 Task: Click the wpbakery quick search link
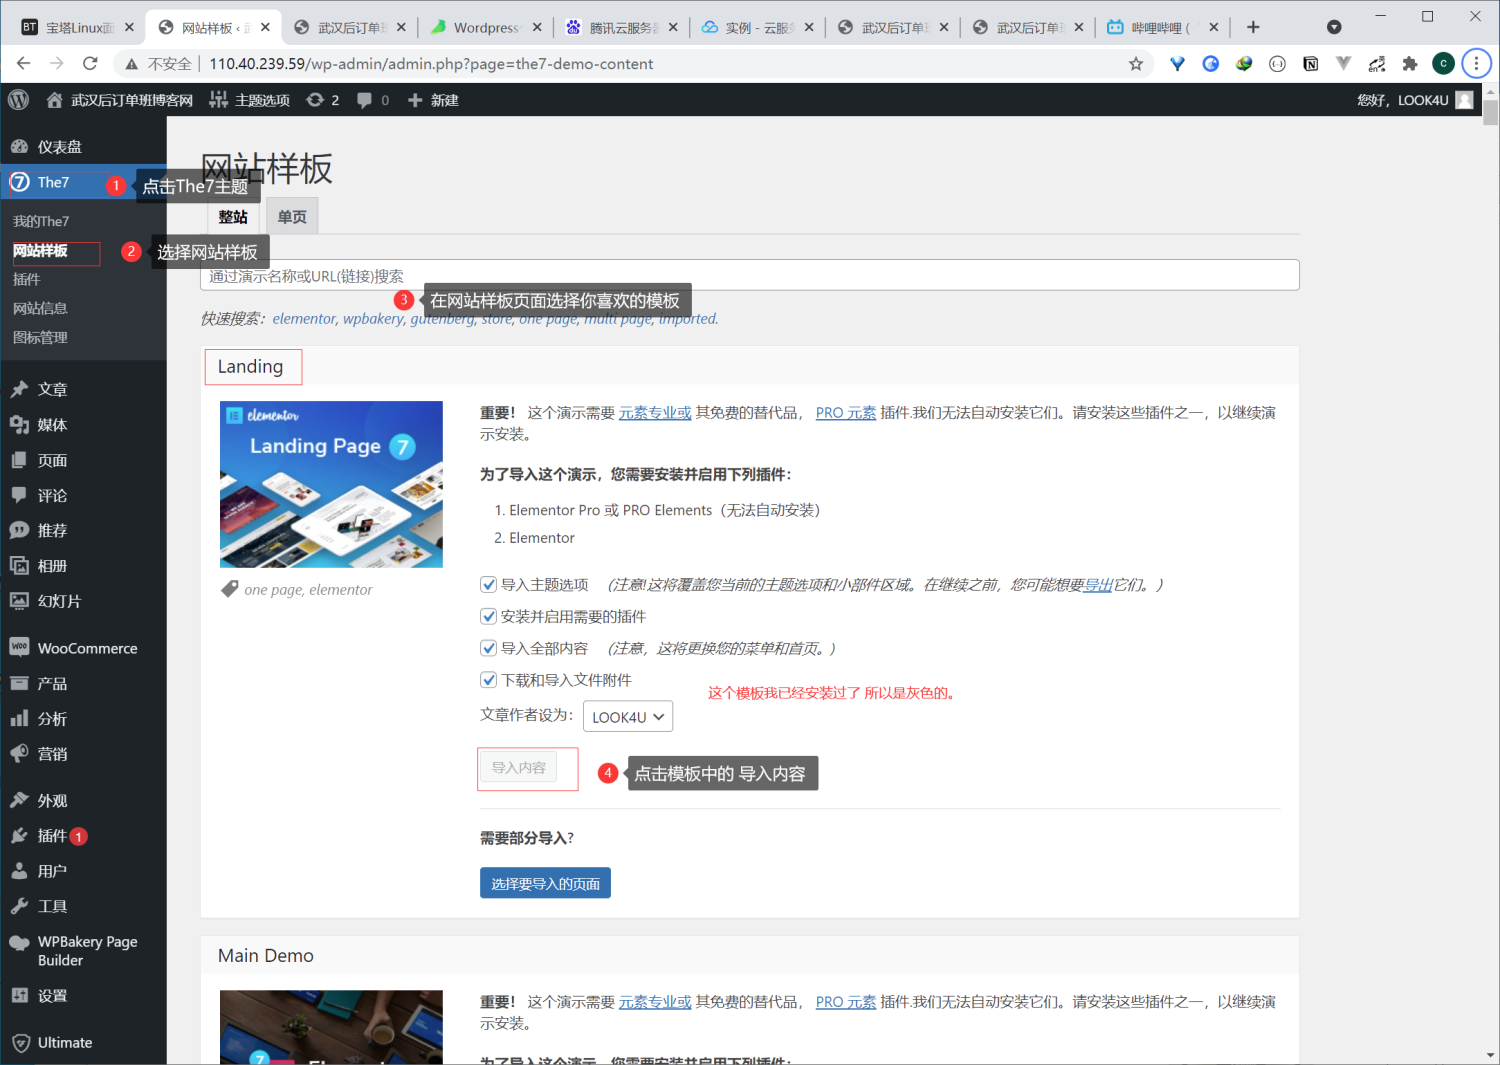373,319
